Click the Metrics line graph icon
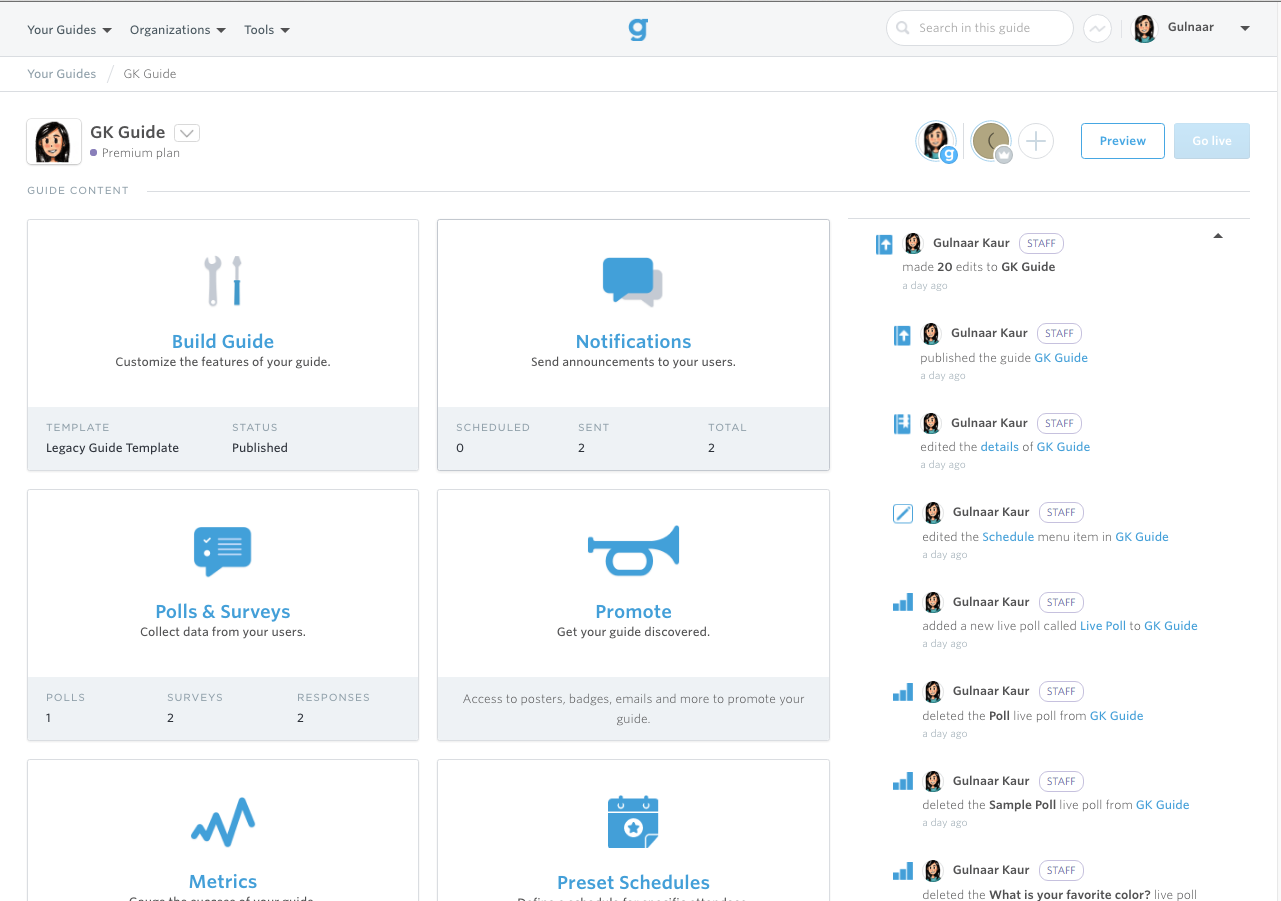Viewport: 1281px width, 901px height. tap(222, 821)
